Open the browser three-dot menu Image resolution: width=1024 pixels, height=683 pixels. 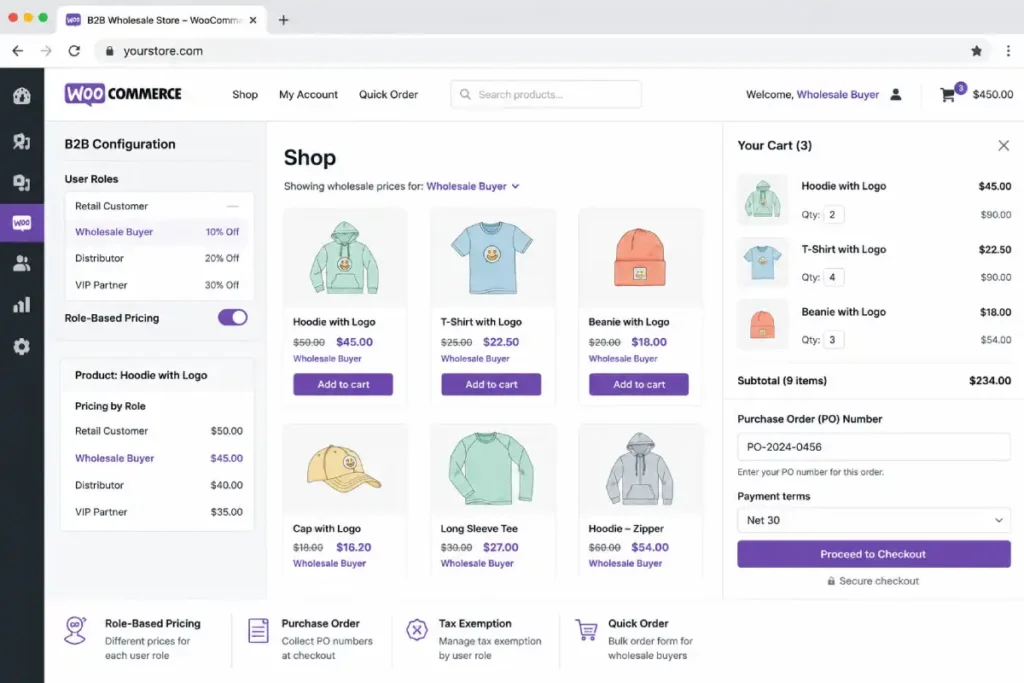[1008, 51]
